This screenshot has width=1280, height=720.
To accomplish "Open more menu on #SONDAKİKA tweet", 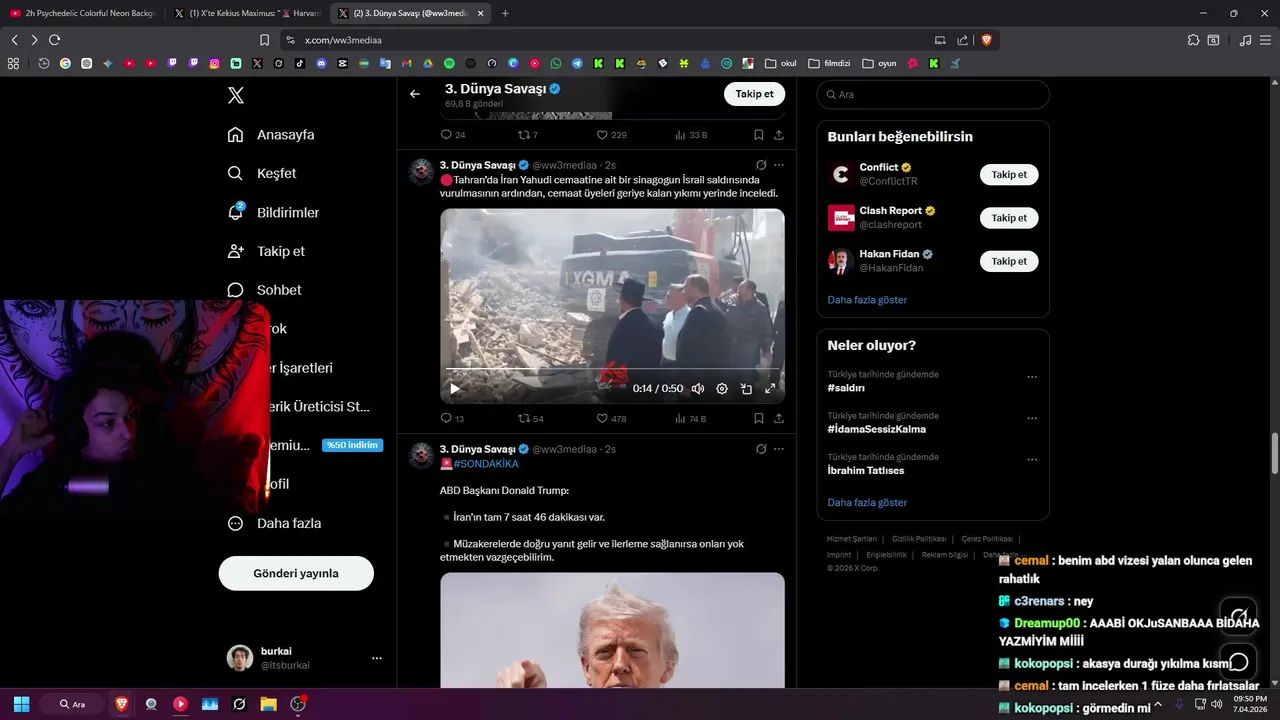I will pos(779,449).
